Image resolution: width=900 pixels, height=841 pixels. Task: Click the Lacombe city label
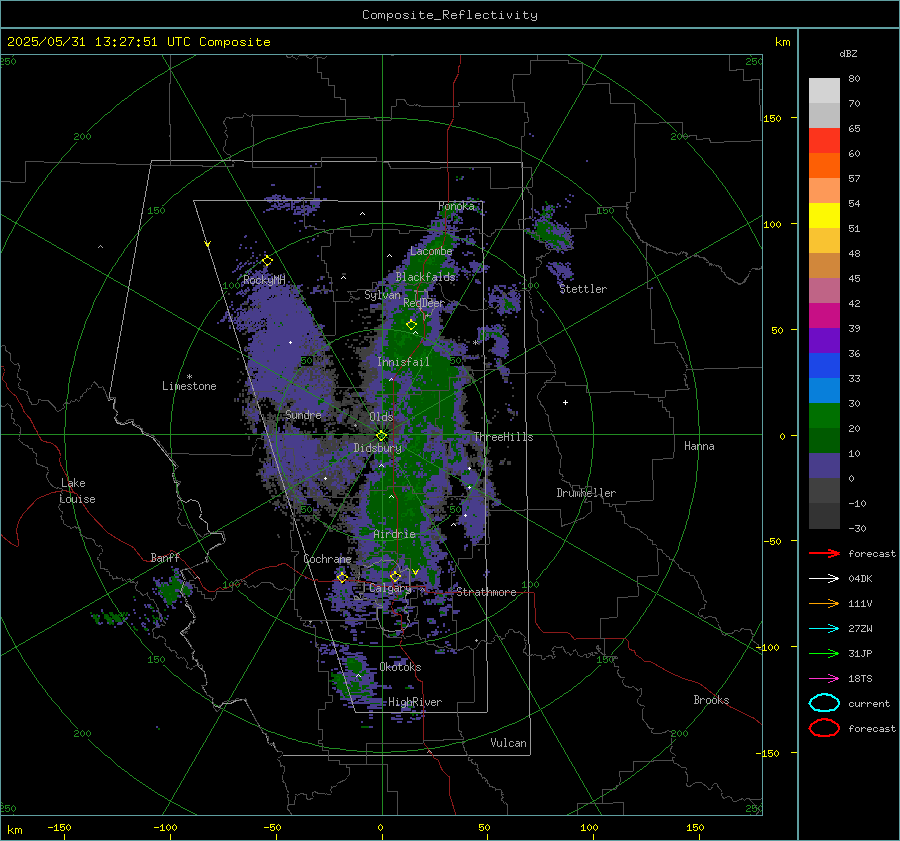point(431,251)
